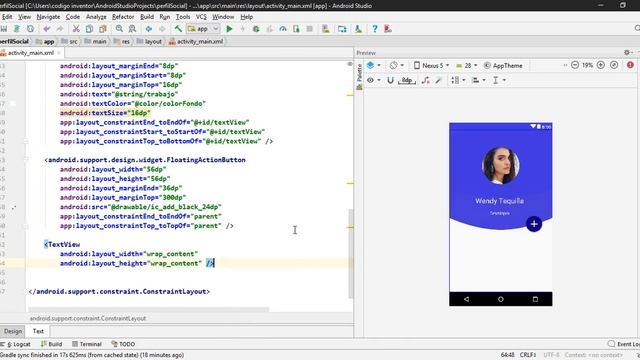Click the Profile app gauge icon
Viewport: 640px width, 360px height.
(283, 29)
